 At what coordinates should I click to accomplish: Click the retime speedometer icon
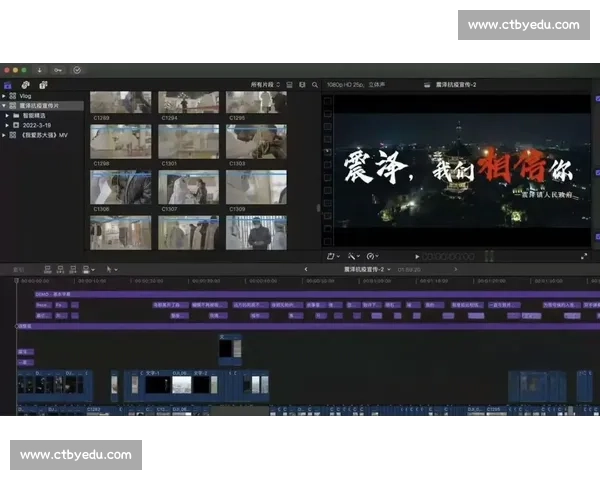point(370,256)
